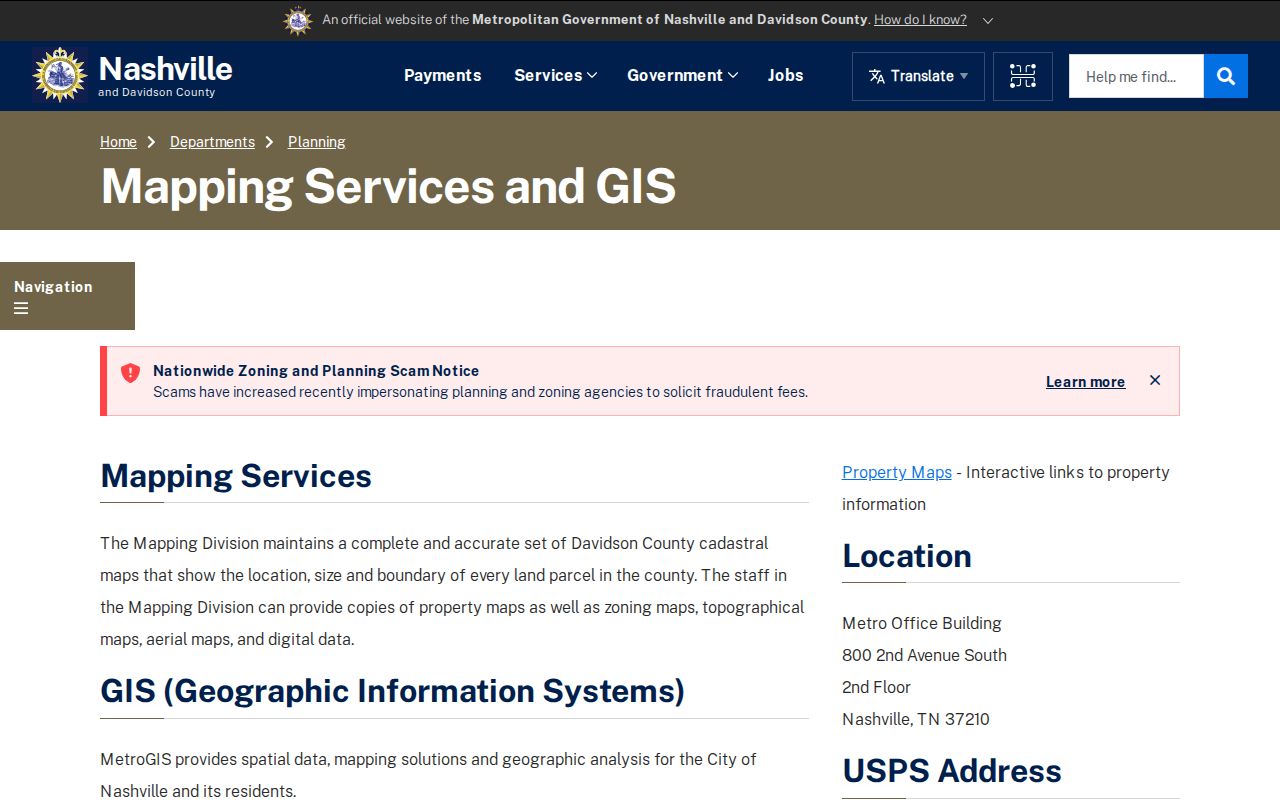Click Learn more on the scam notice
Screen dimensions: 1280x800
tap(1085, 382)
